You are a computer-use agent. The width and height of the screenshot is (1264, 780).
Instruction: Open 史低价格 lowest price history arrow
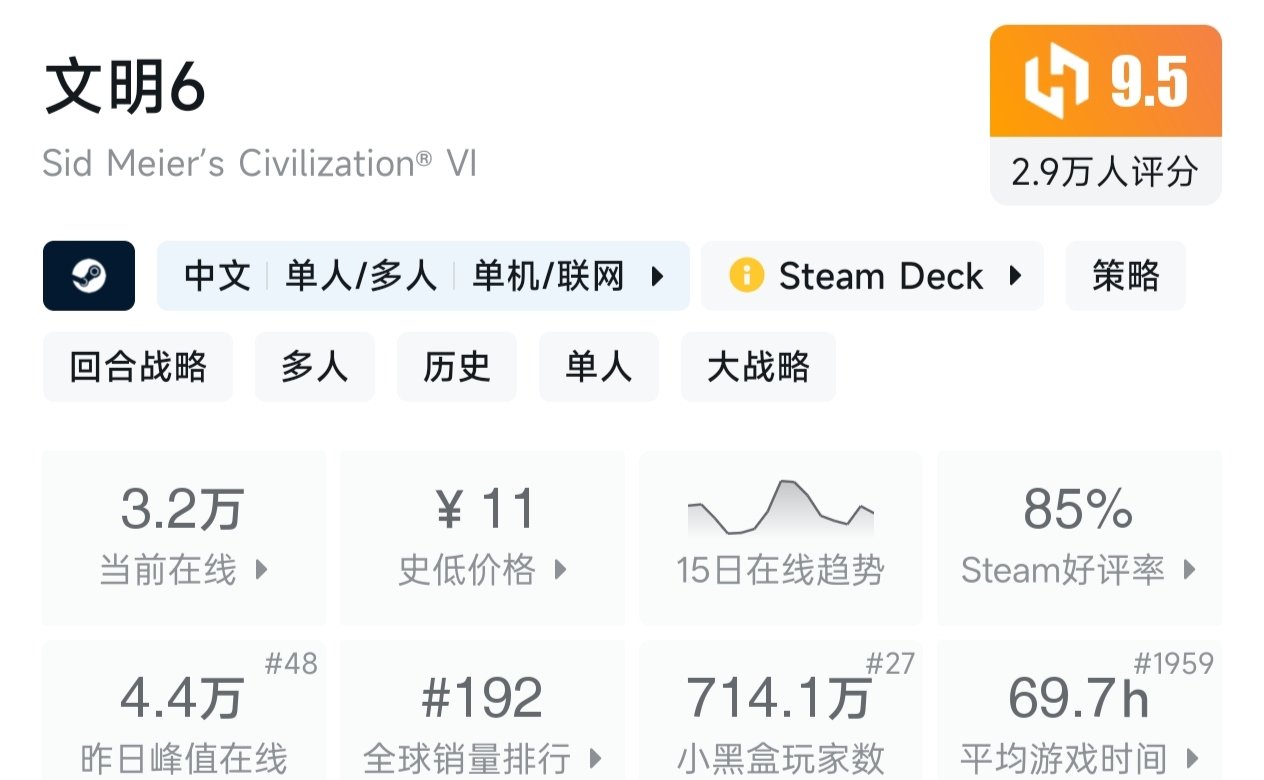pyautogui.click(x=560, y=570)
